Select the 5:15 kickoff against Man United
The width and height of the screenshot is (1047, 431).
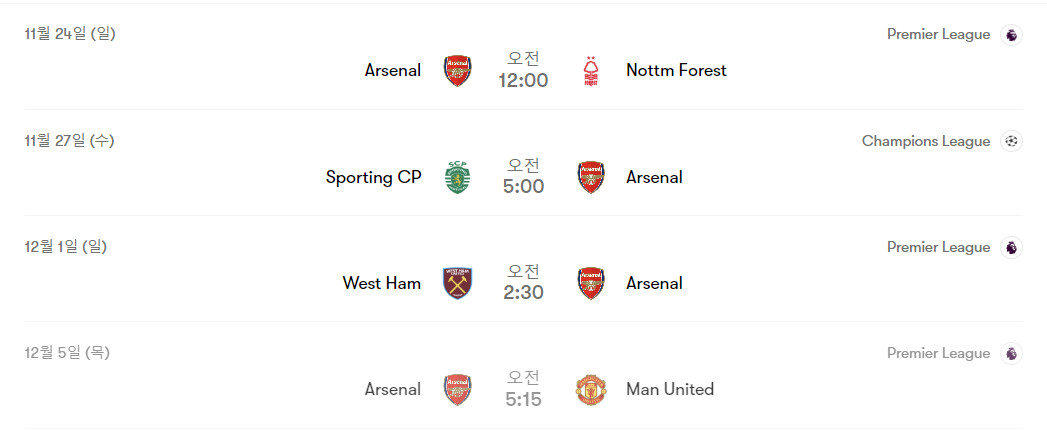click(523, 399)
